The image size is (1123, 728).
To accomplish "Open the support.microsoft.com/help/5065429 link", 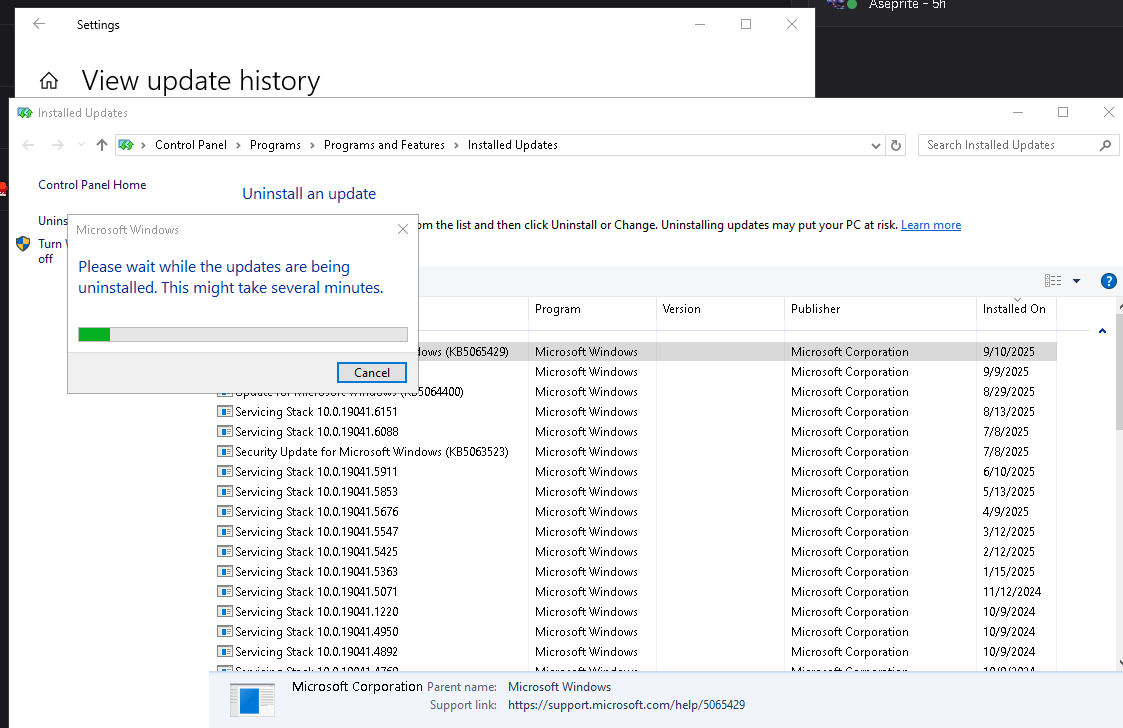I will pos(626,705).
